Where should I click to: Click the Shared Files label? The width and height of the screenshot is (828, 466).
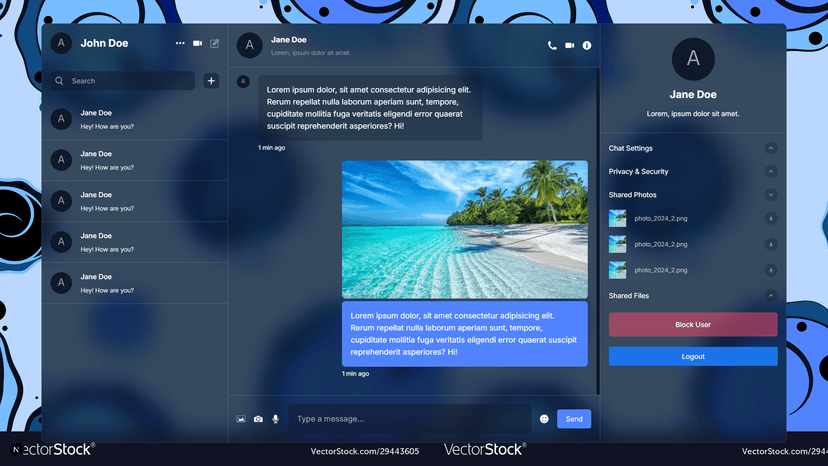coord(628,295)
